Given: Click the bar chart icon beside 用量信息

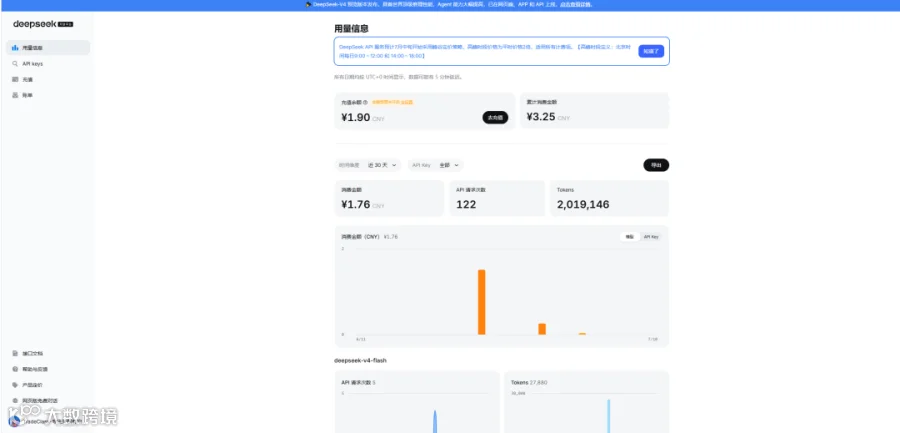Looking at the screenshot, I should pyautogui.click(x=15, y=48).
